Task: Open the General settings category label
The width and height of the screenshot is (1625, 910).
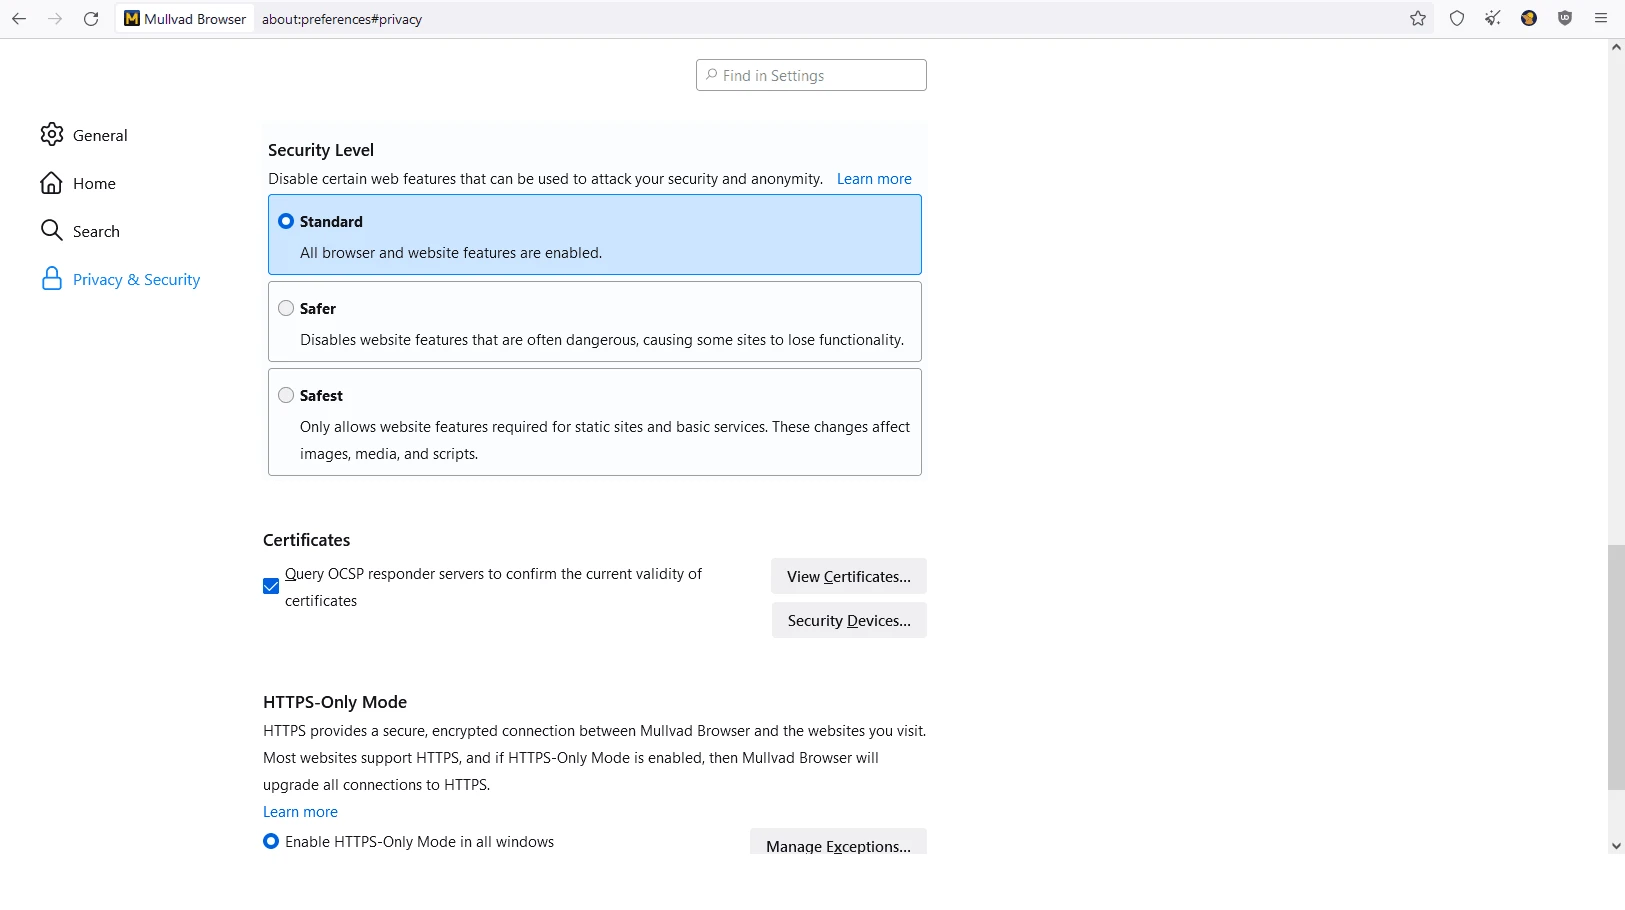Action: tap(100, 135)
